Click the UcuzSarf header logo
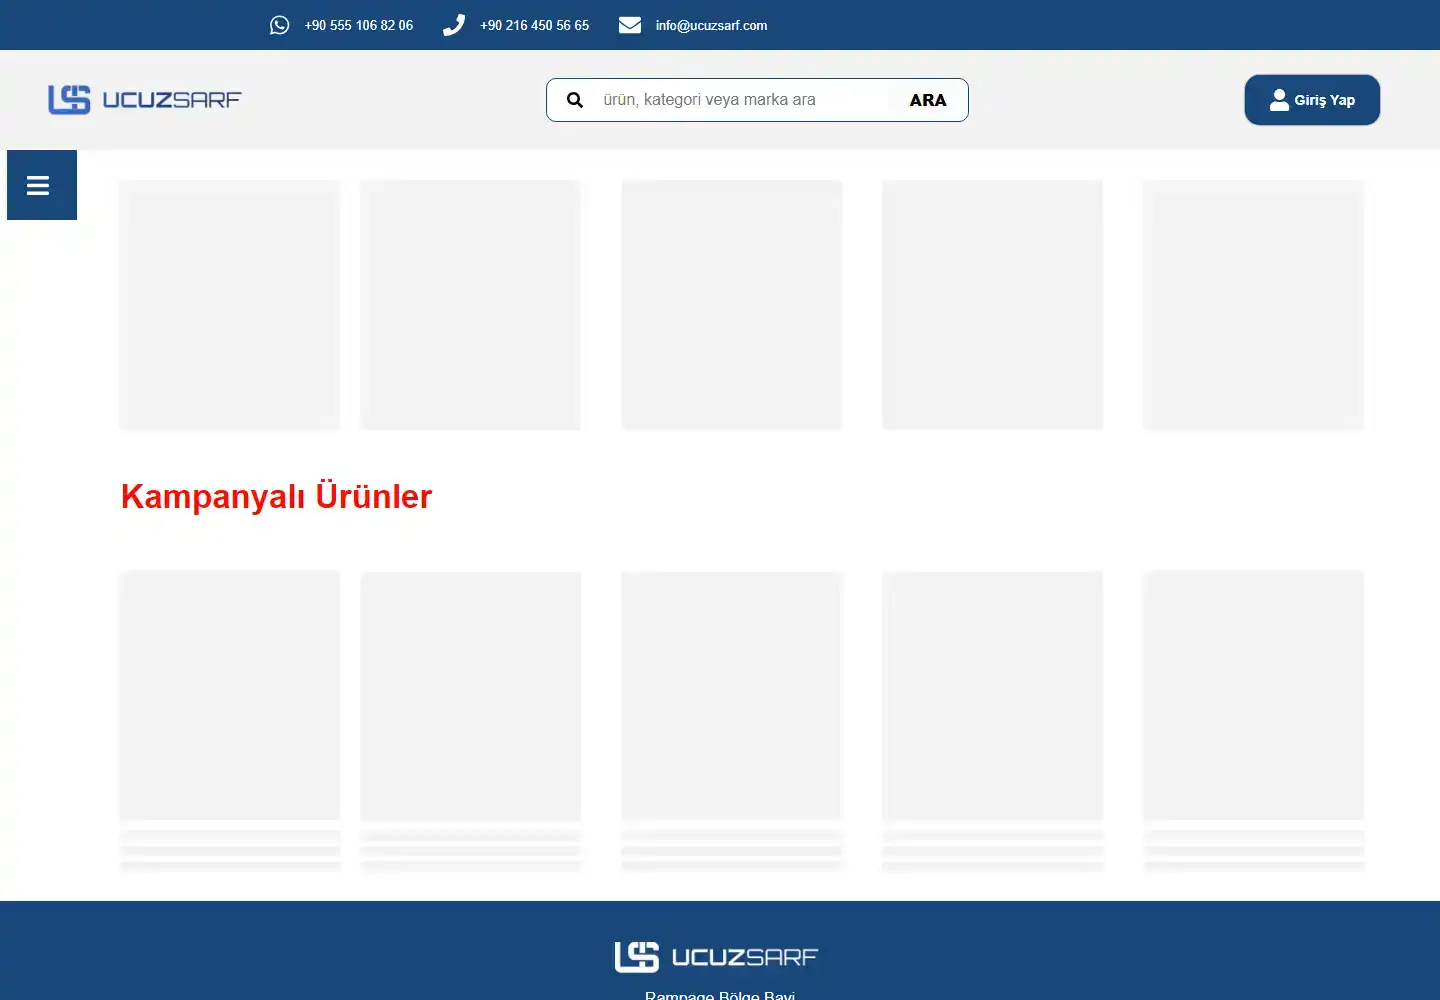 point(145,99)
